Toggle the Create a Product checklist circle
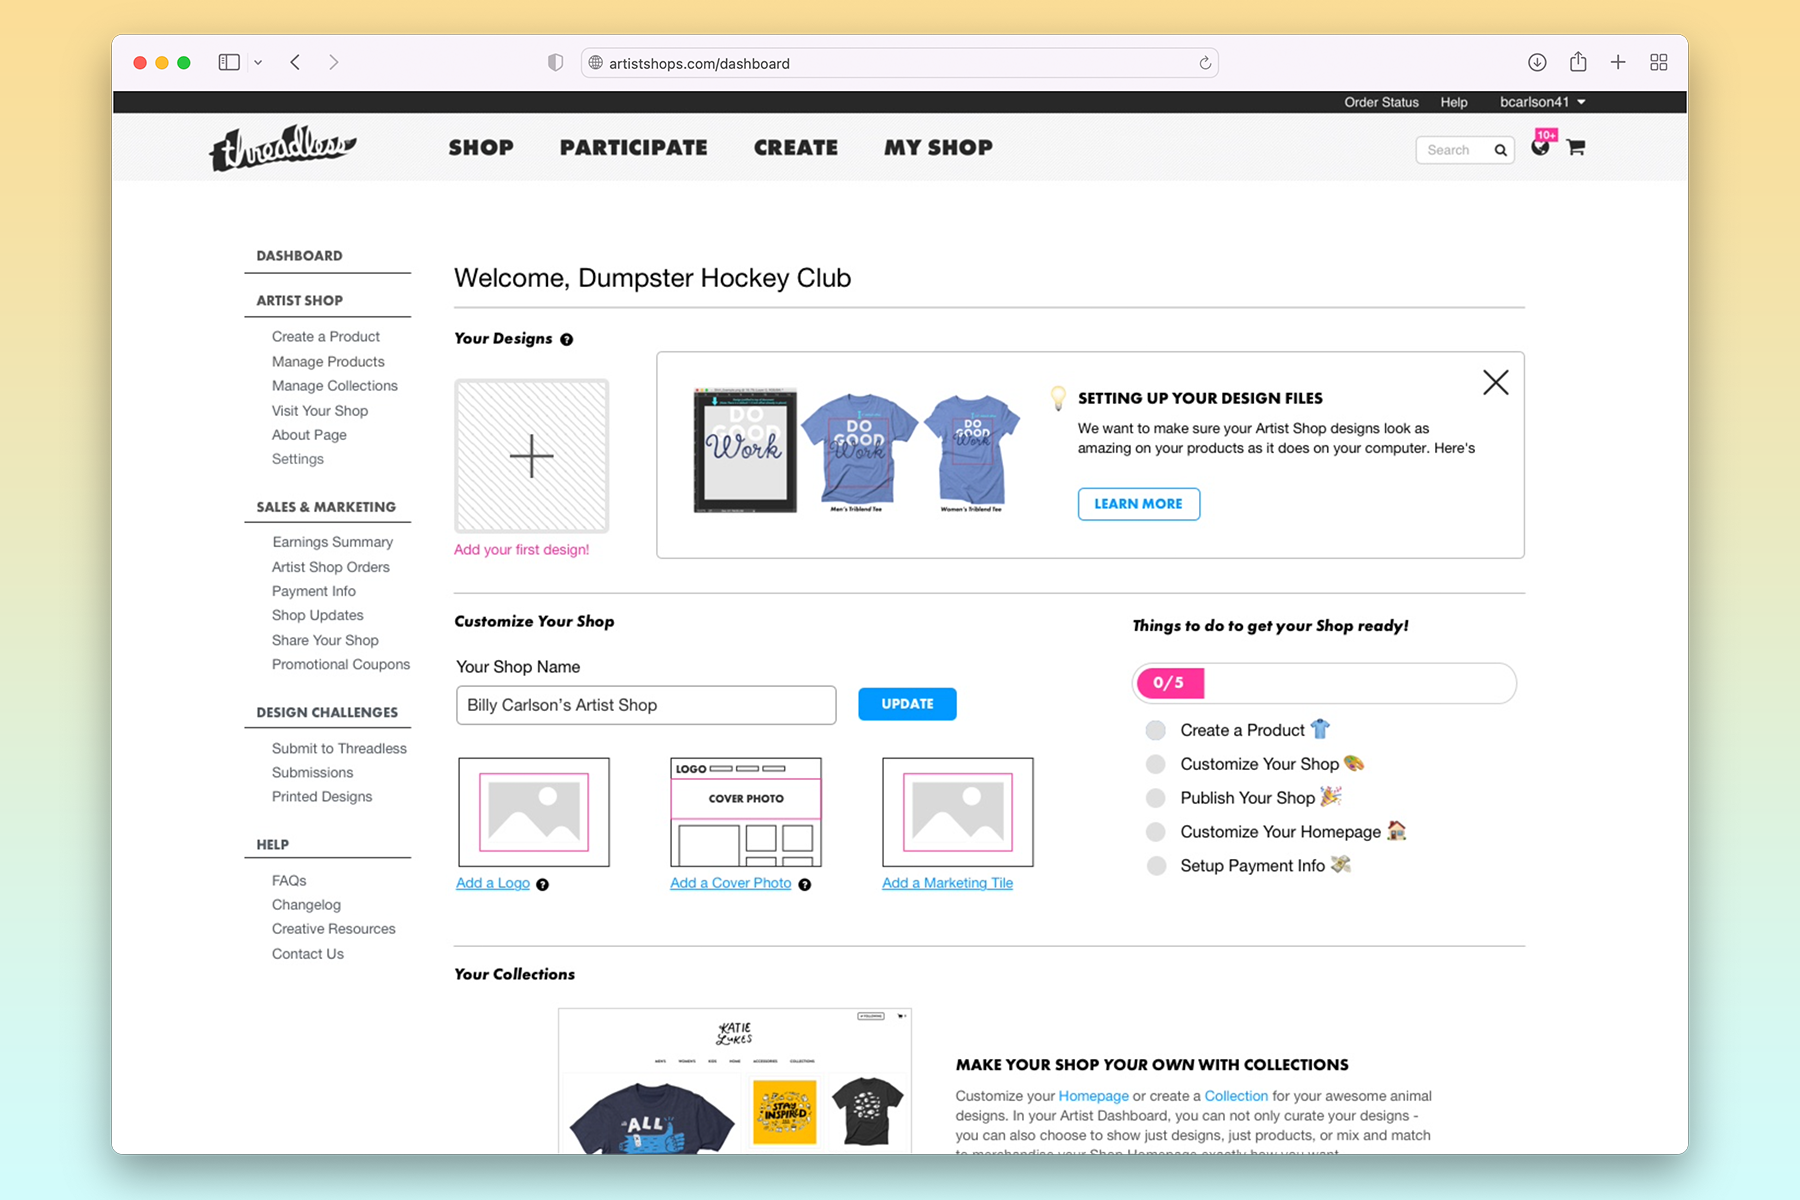Screen dimensions: 1800x1200 coord(1156,730)
